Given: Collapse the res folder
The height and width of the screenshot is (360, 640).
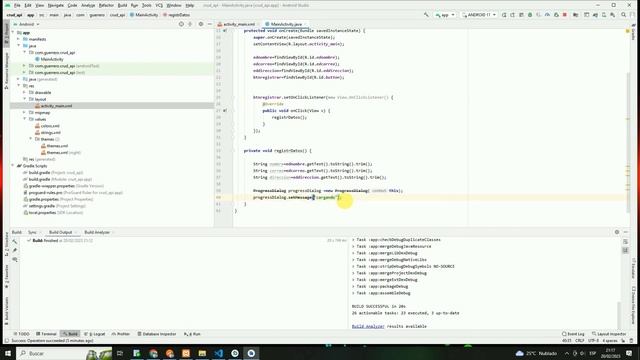Looking at the screenshot, I should [x=19, y=86].
